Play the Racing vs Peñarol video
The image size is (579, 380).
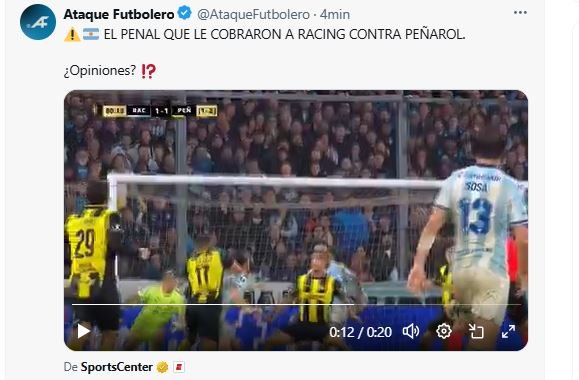click(83, 331)
